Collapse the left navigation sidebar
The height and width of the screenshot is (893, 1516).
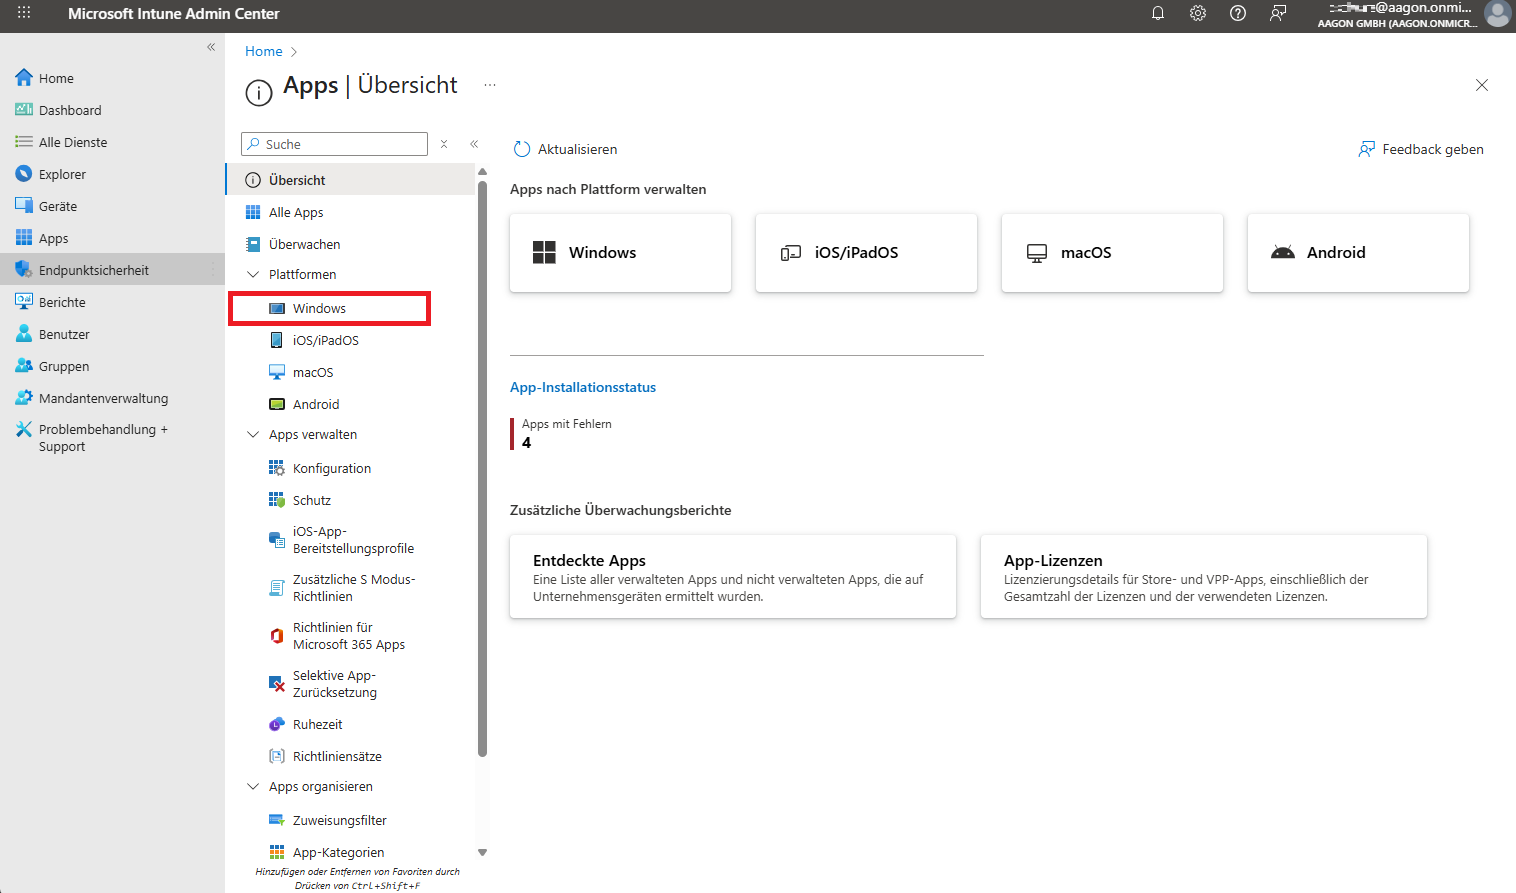coord(211,47)
